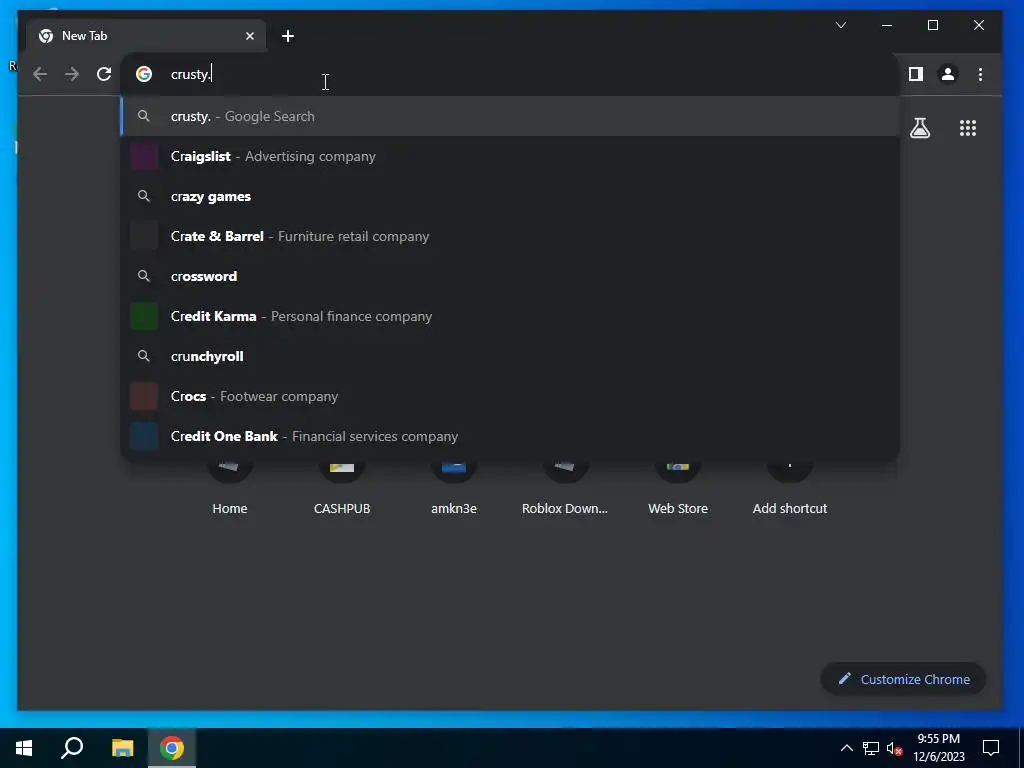Open the profile avatar menu
Image resolution: width=1024 pixels, height=768 pixels.
[948, 74]
